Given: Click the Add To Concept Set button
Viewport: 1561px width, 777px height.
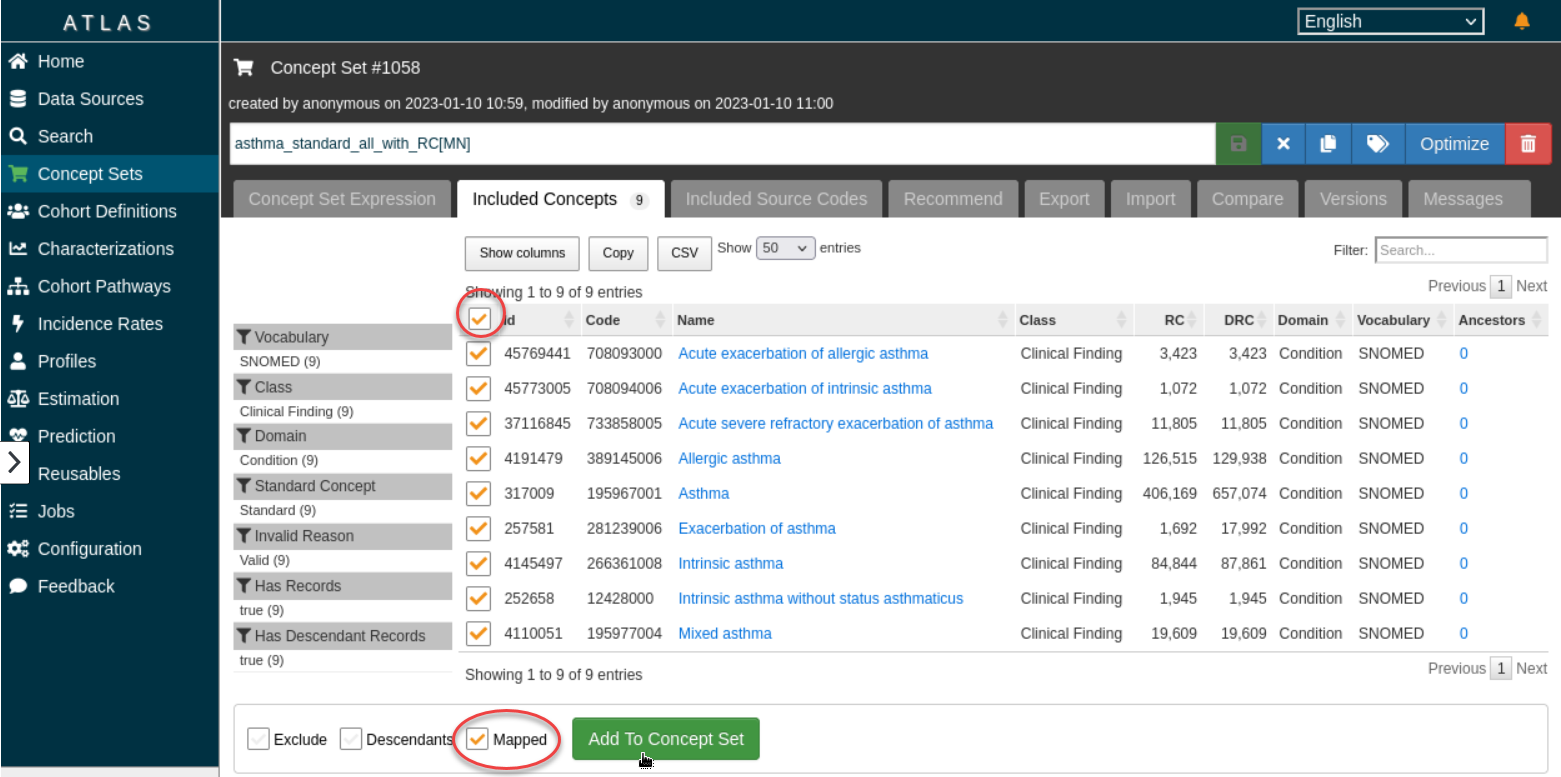Looking at the screenshot, I should pyautogui.click(x=665, y=739).
